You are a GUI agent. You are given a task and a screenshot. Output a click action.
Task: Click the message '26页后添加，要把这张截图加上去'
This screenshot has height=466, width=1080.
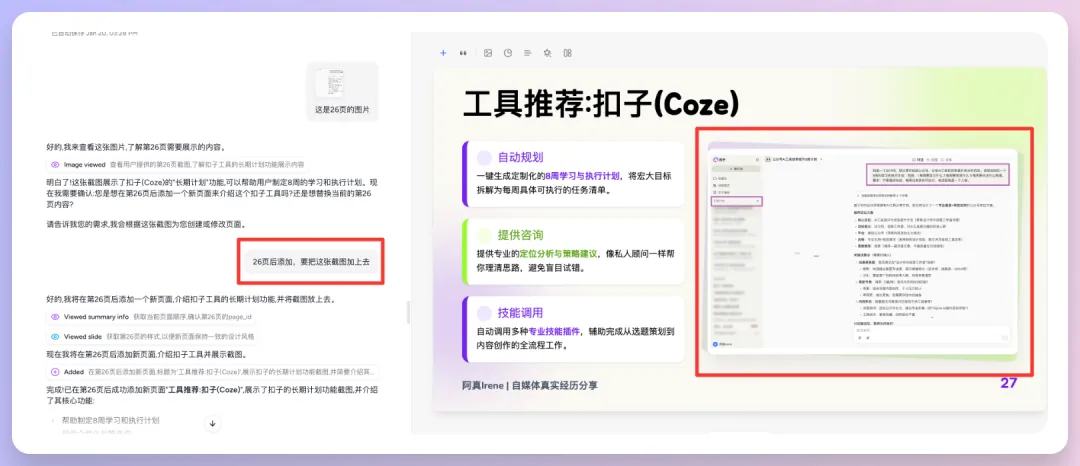(311, 262)
